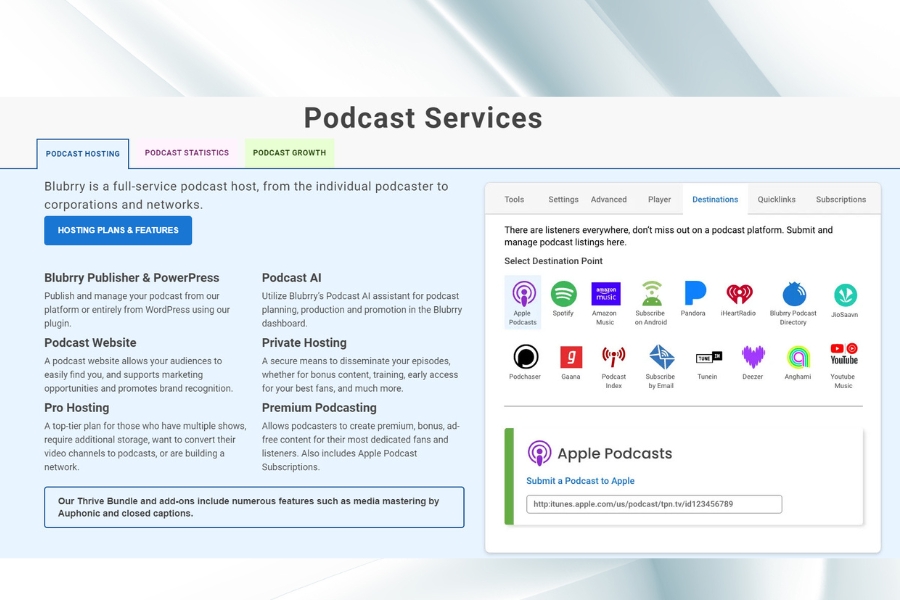Image resolution: width=900 pixels, height=600 pixels.
Task: Switch to the Podcast Hosting tab
Action: click(x=83, y=154)
